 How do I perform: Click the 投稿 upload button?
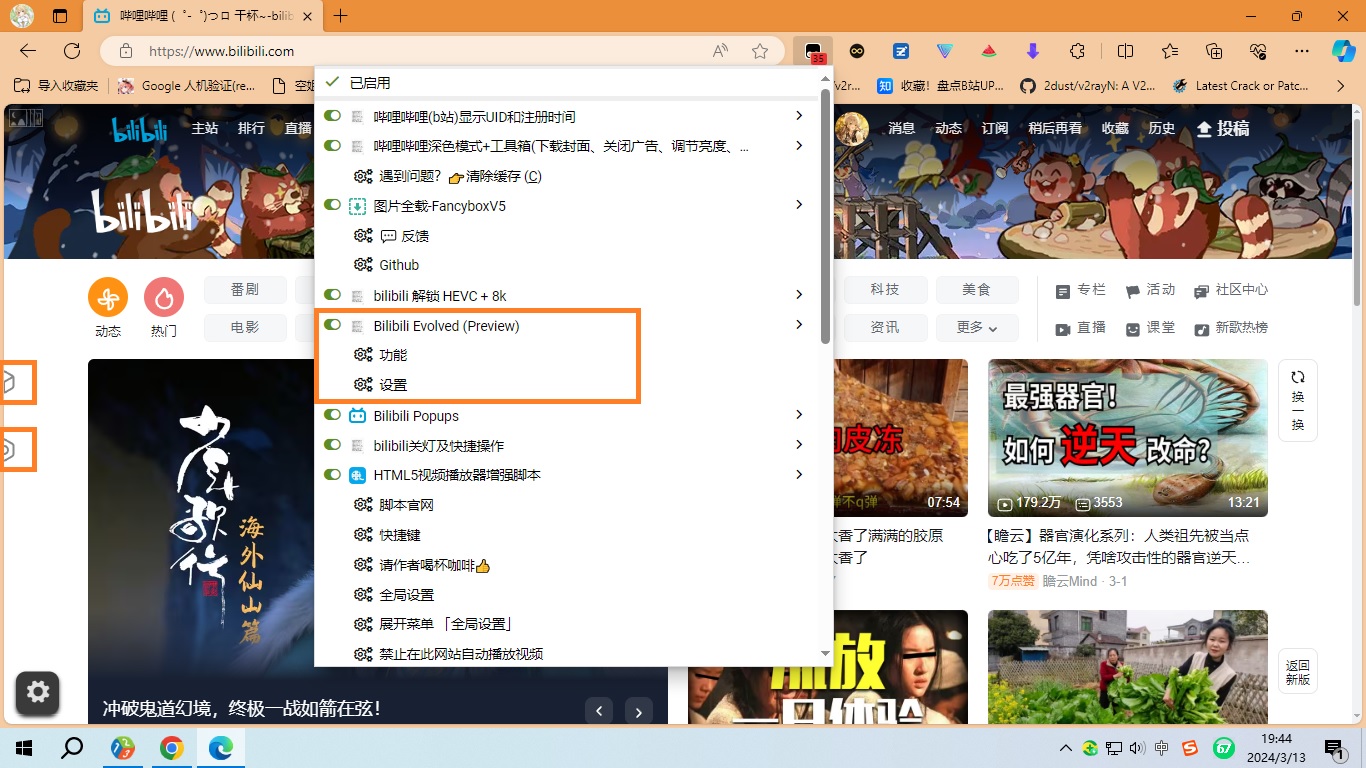coord(1223,129)
